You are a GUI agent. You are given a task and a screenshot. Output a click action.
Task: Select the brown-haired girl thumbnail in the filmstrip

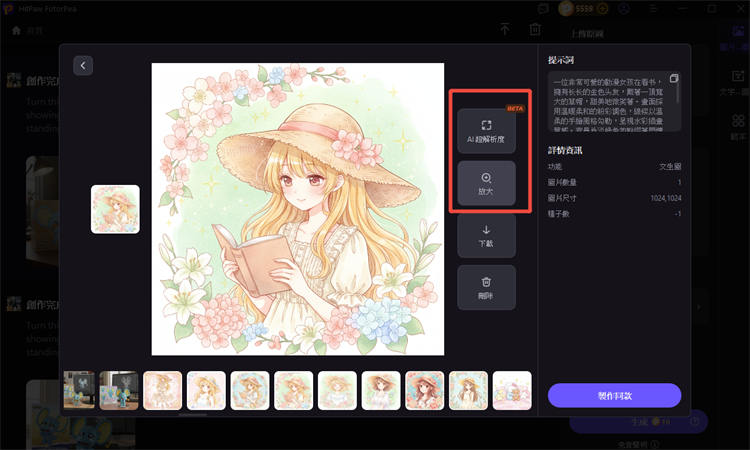[424, 390]
